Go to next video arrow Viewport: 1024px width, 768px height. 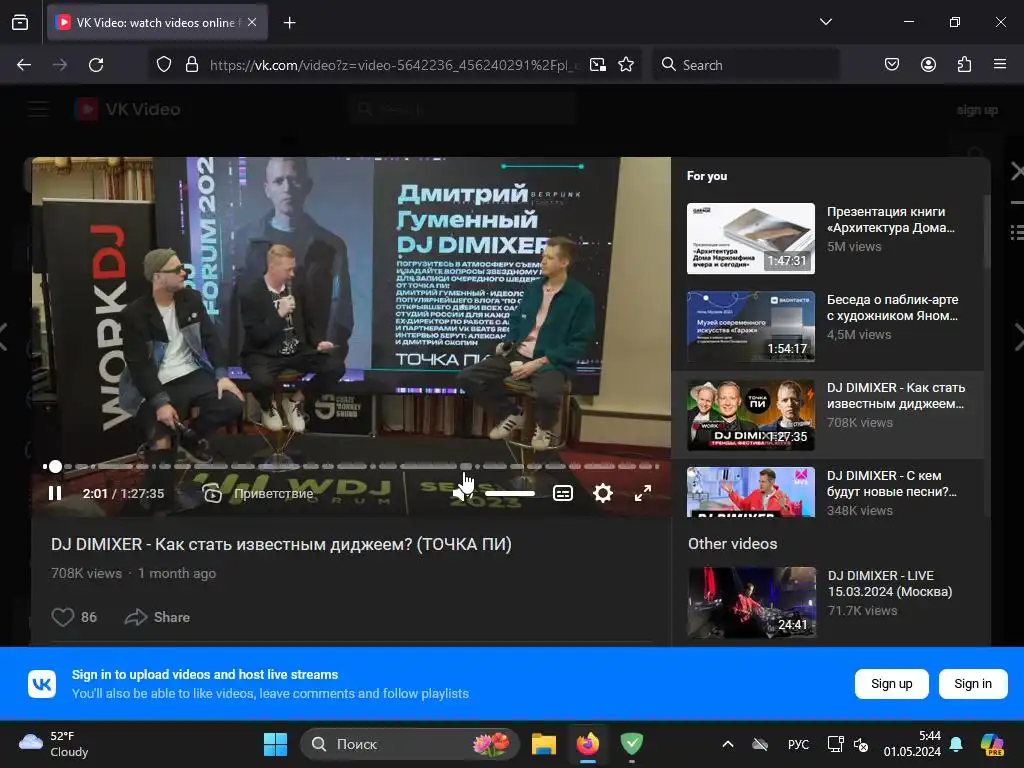(1019, 337)
